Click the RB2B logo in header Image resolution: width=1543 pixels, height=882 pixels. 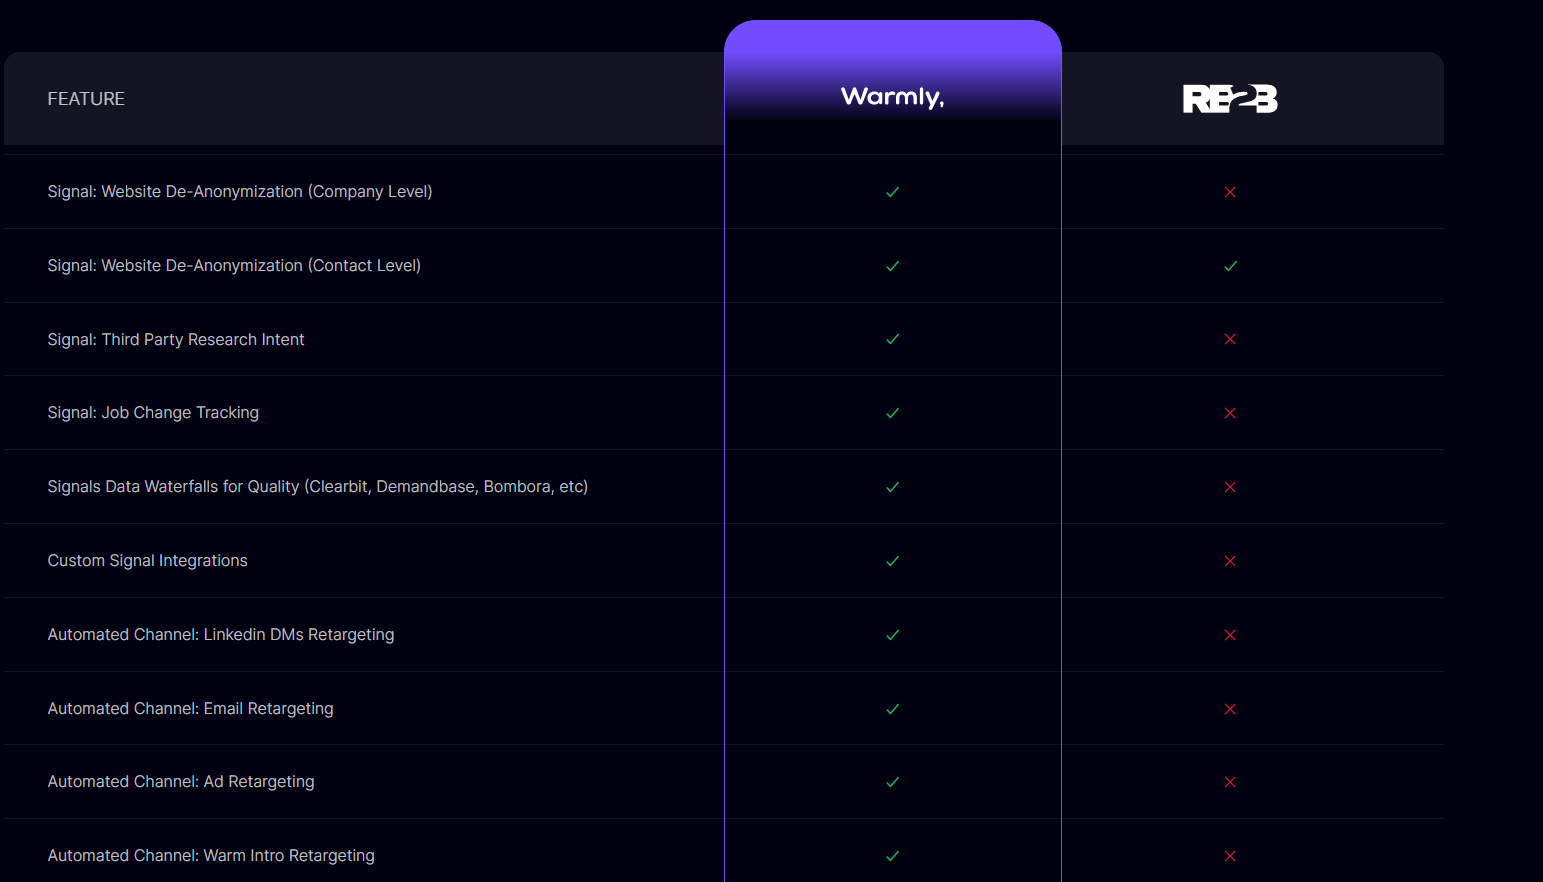pos(1230,99)
